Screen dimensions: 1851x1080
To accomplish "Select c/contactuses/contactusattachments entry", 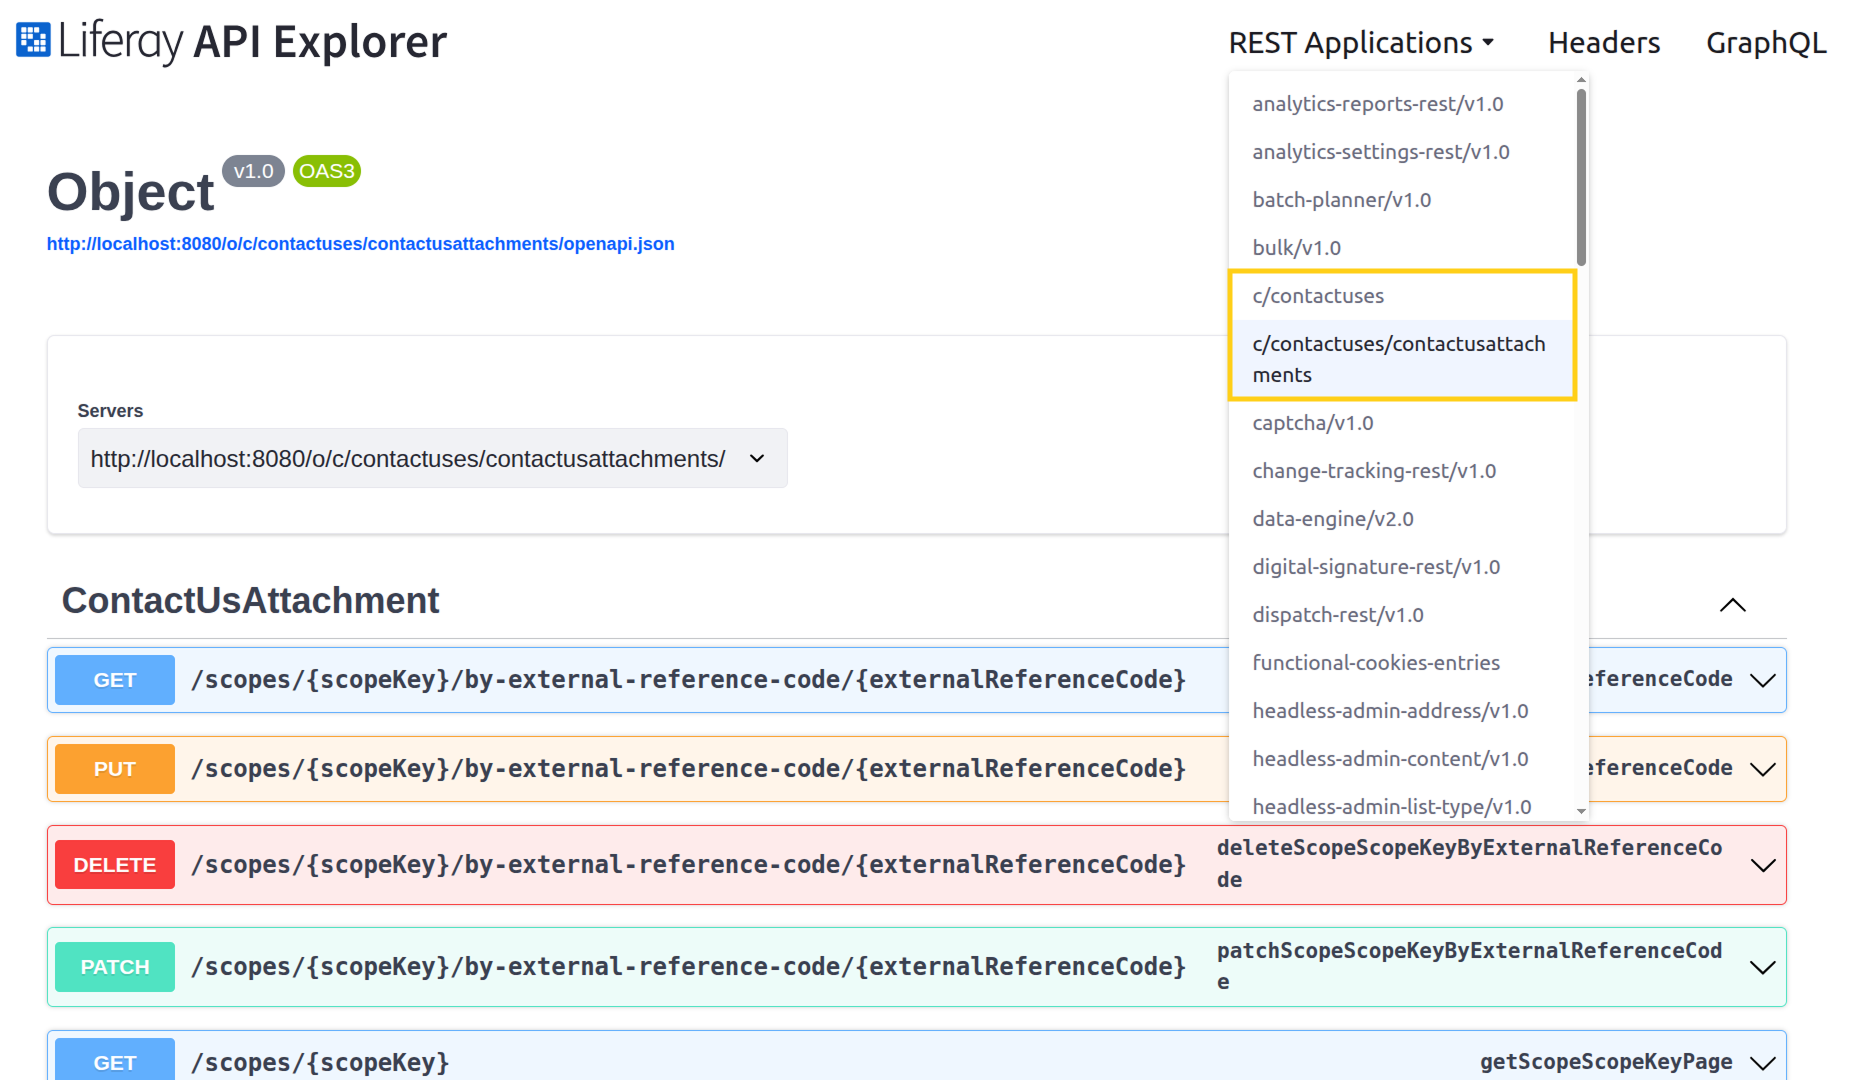I will tap(1401, 359).
